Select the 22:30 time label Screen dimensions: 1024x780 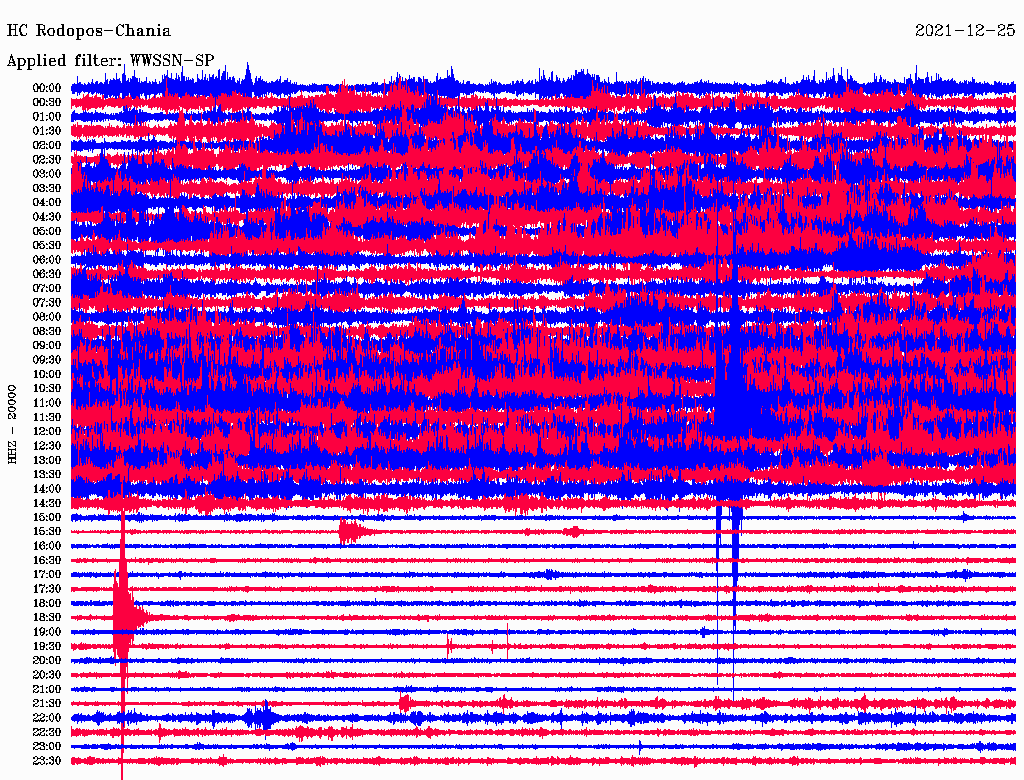(x=47, y=732)
